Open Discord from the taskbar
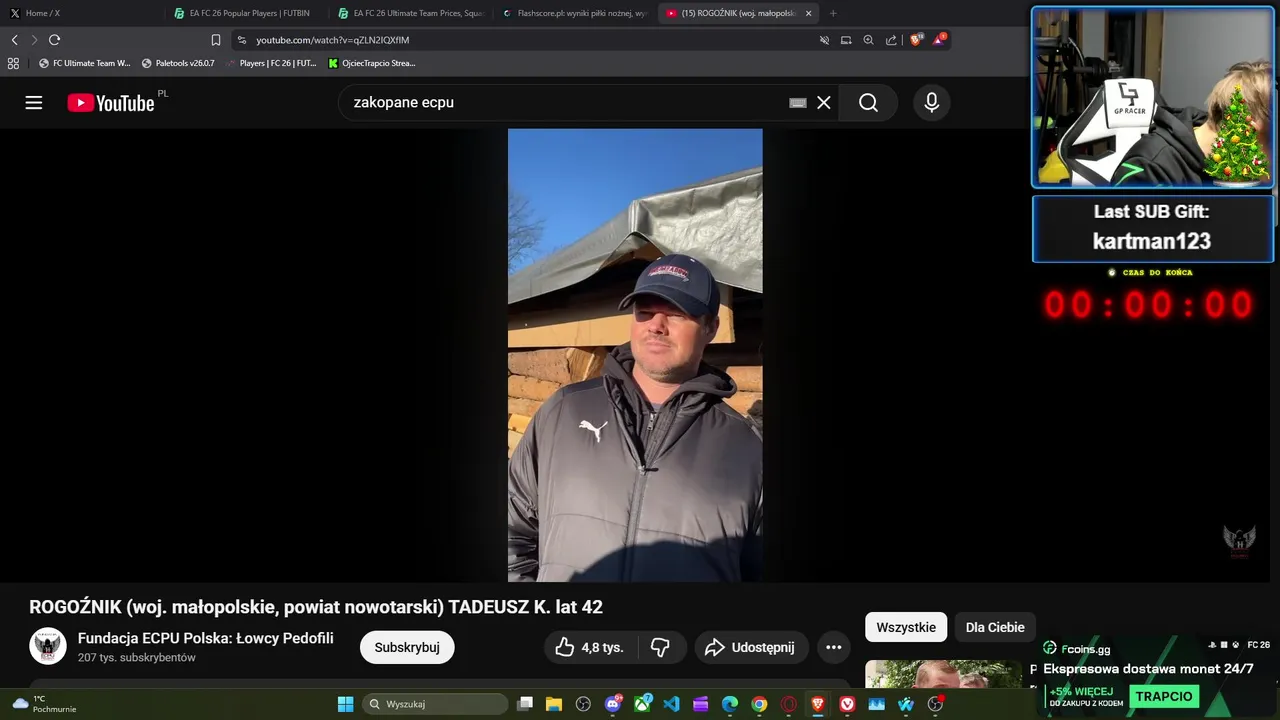1280x720 pixels. pos(613,704)
